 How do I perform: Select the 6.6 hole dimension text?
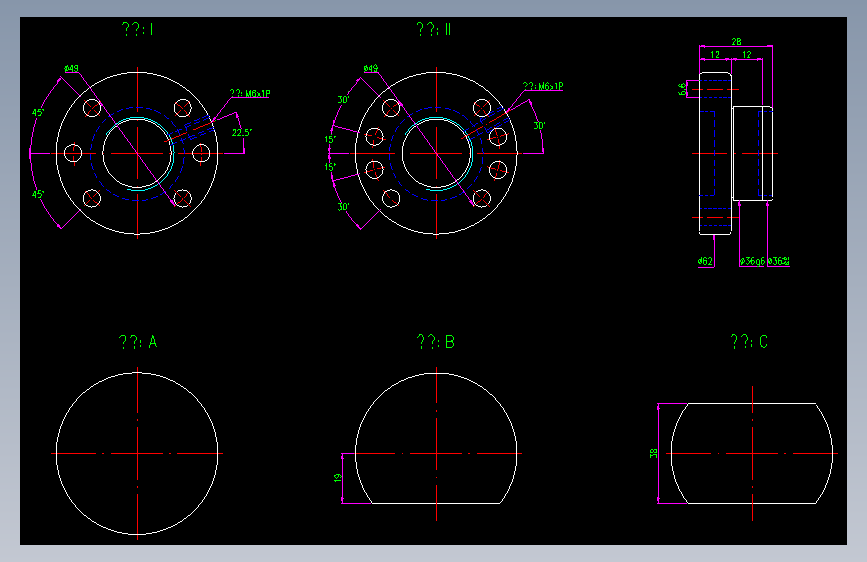click(682, 89)
